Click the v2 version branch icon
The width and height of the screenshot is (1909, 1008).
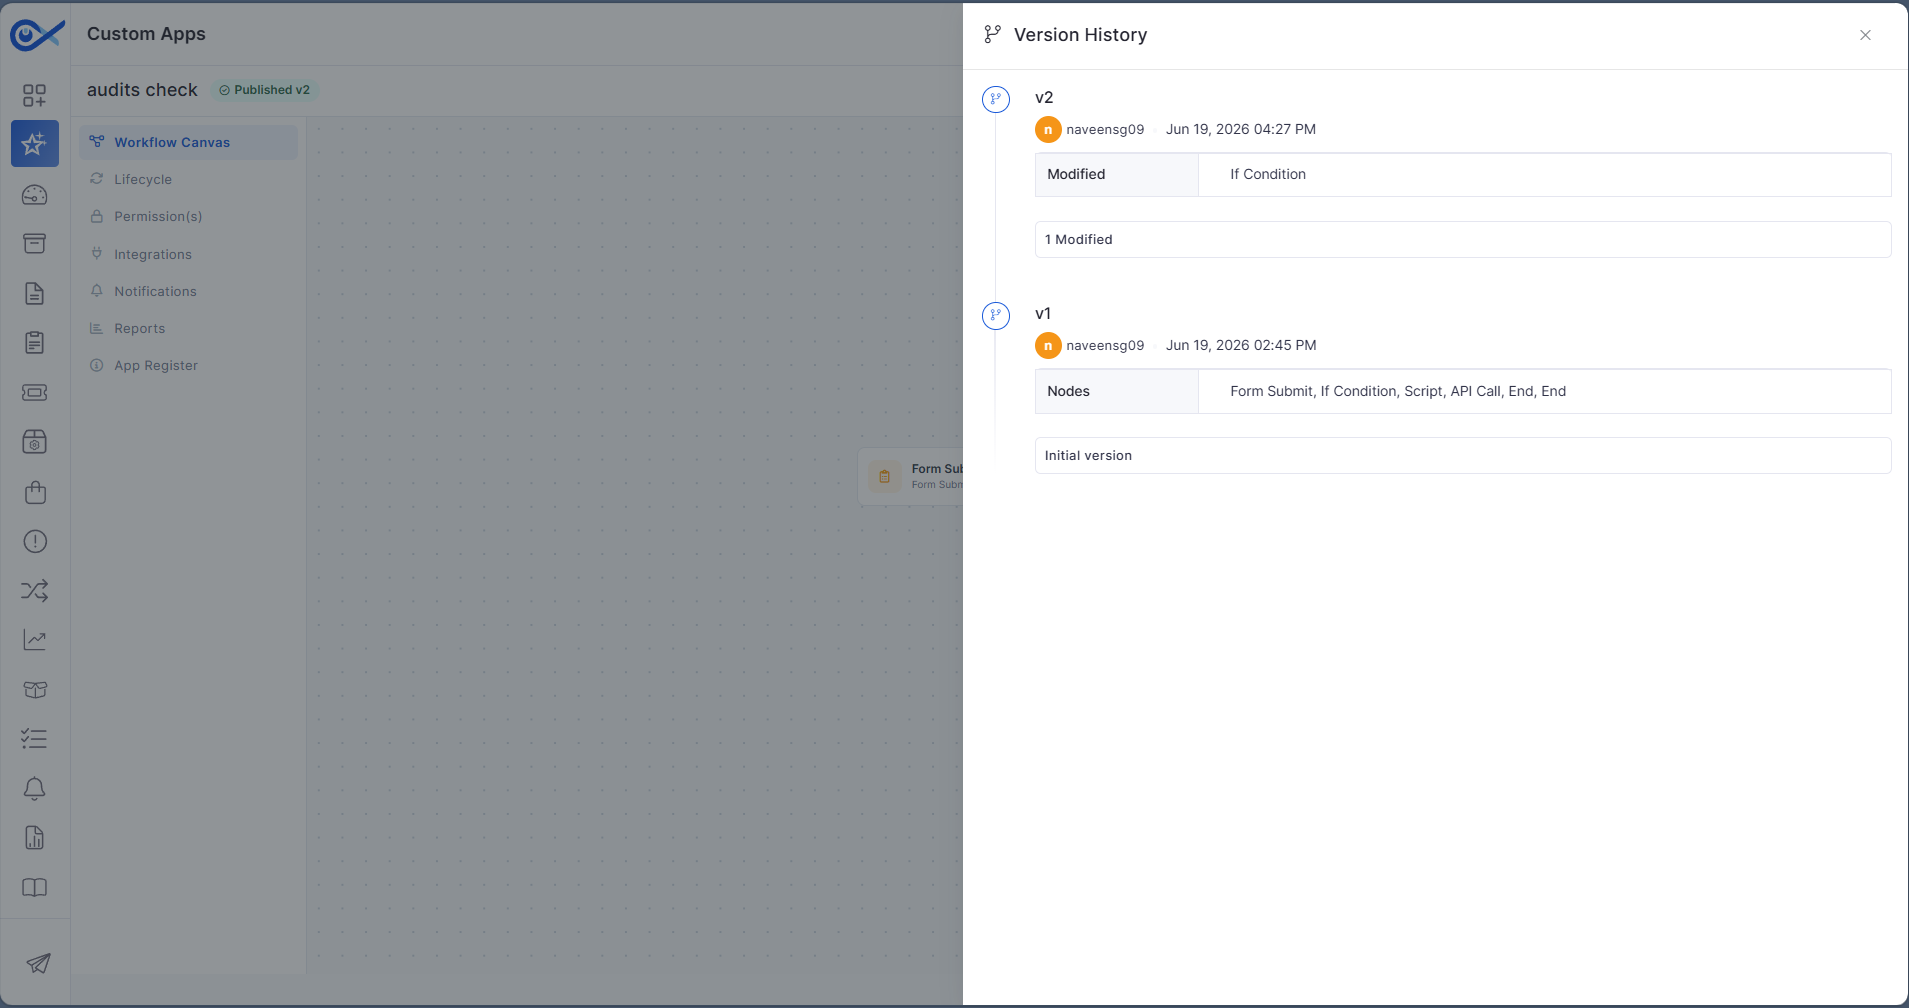point(996,99)
